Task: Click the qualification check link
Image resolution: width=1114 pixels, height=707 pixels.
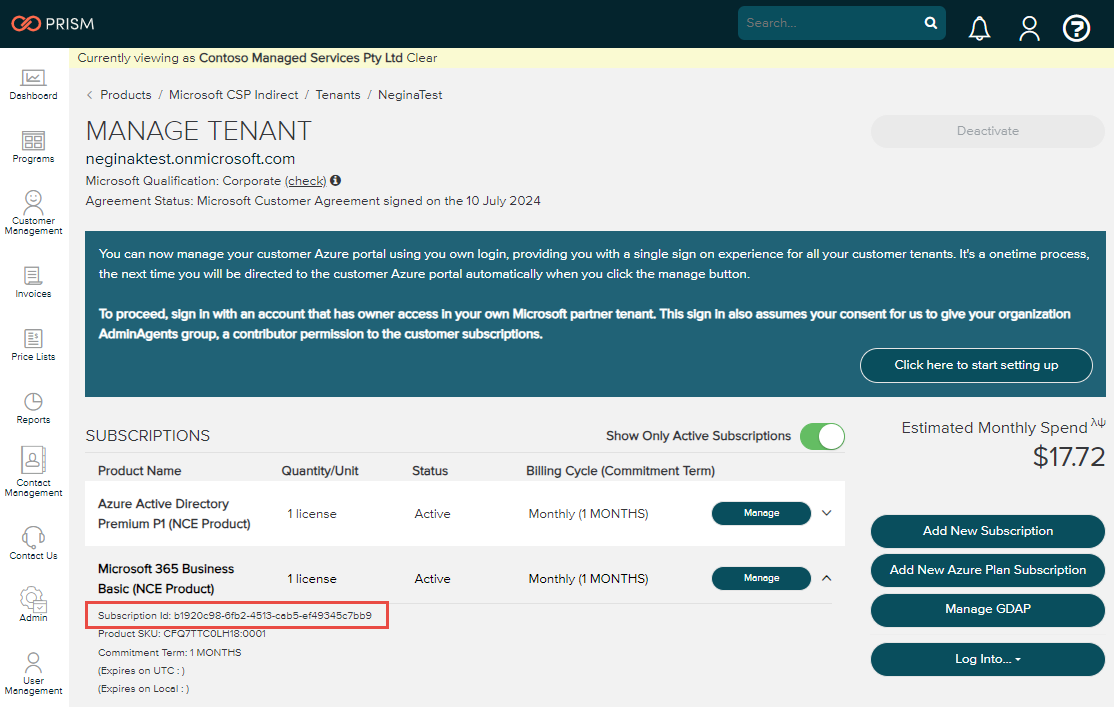Action: 305,181
